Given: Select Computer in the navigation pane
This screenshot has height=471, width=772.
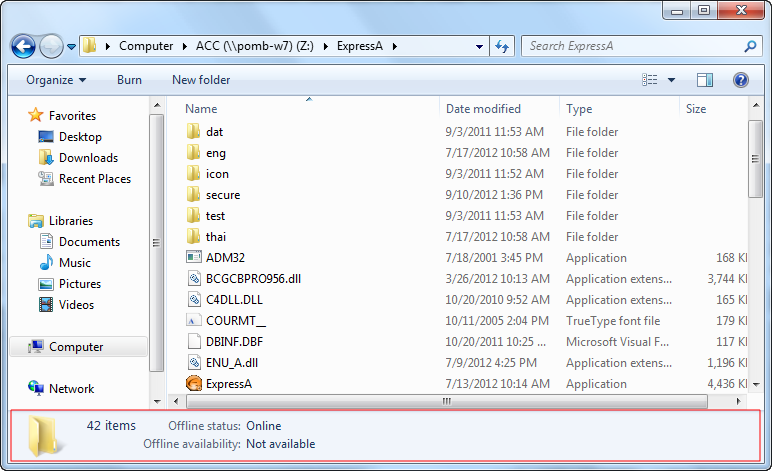Looking at the screenshot, I should [x=76, y=346].
